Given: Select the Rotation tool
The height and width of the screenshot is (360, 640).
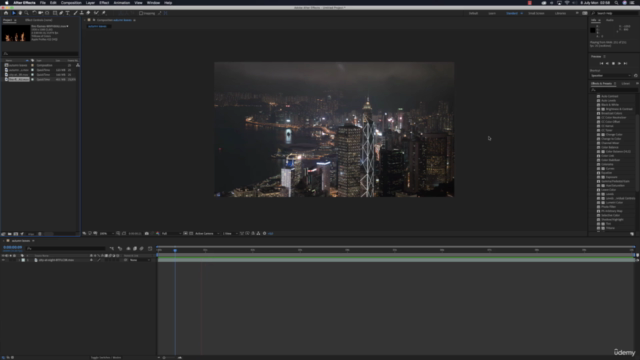Looking at the screenshot, I should pyautogui.click(x=34, y=13).
